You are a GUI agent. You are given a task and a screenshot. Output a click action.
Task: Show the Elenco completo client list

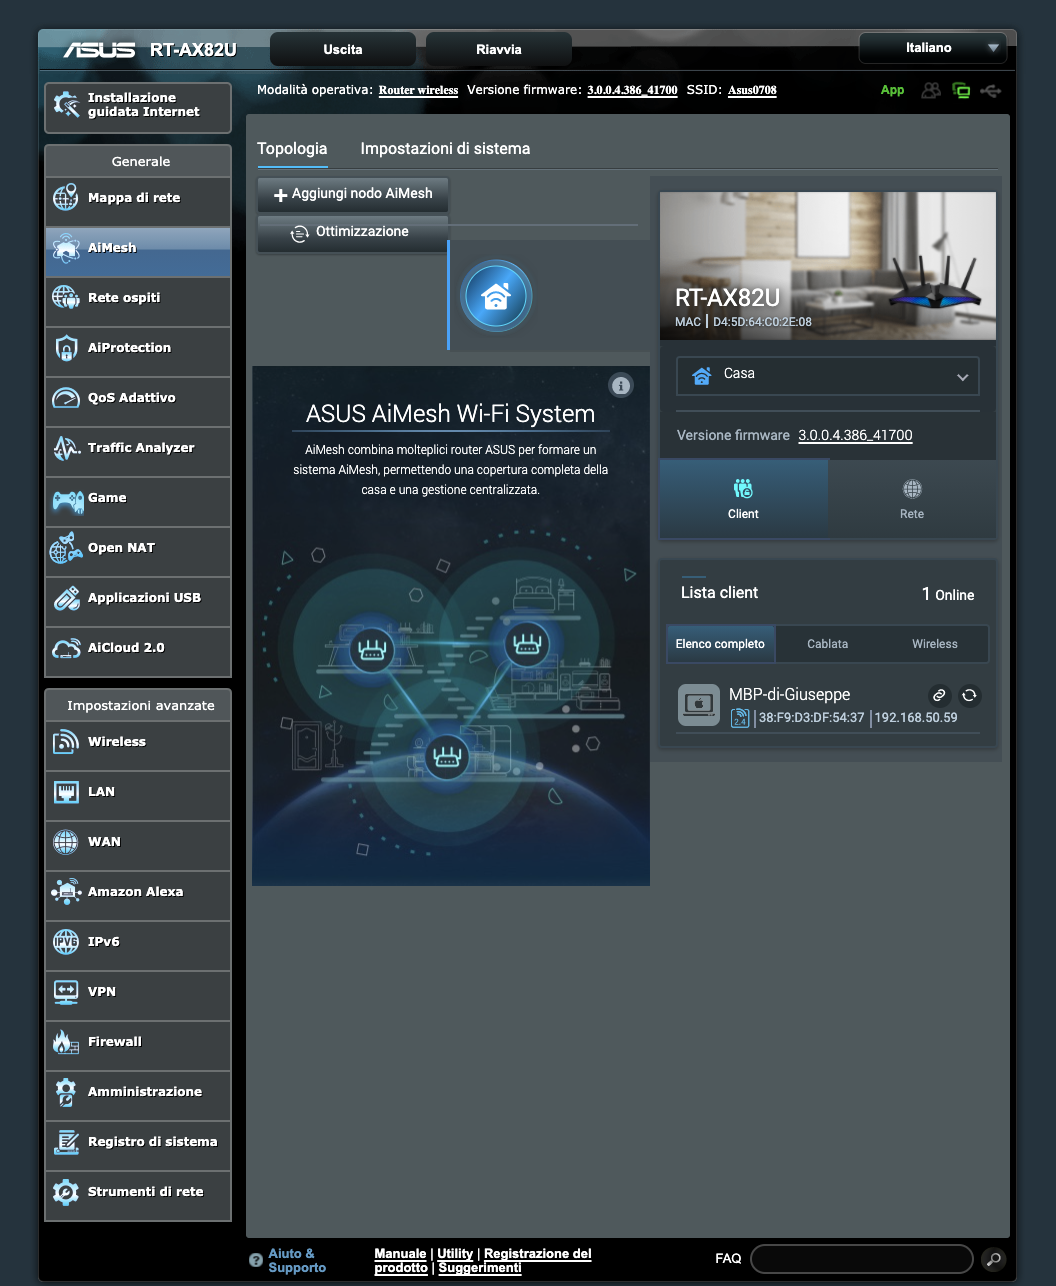720,644
